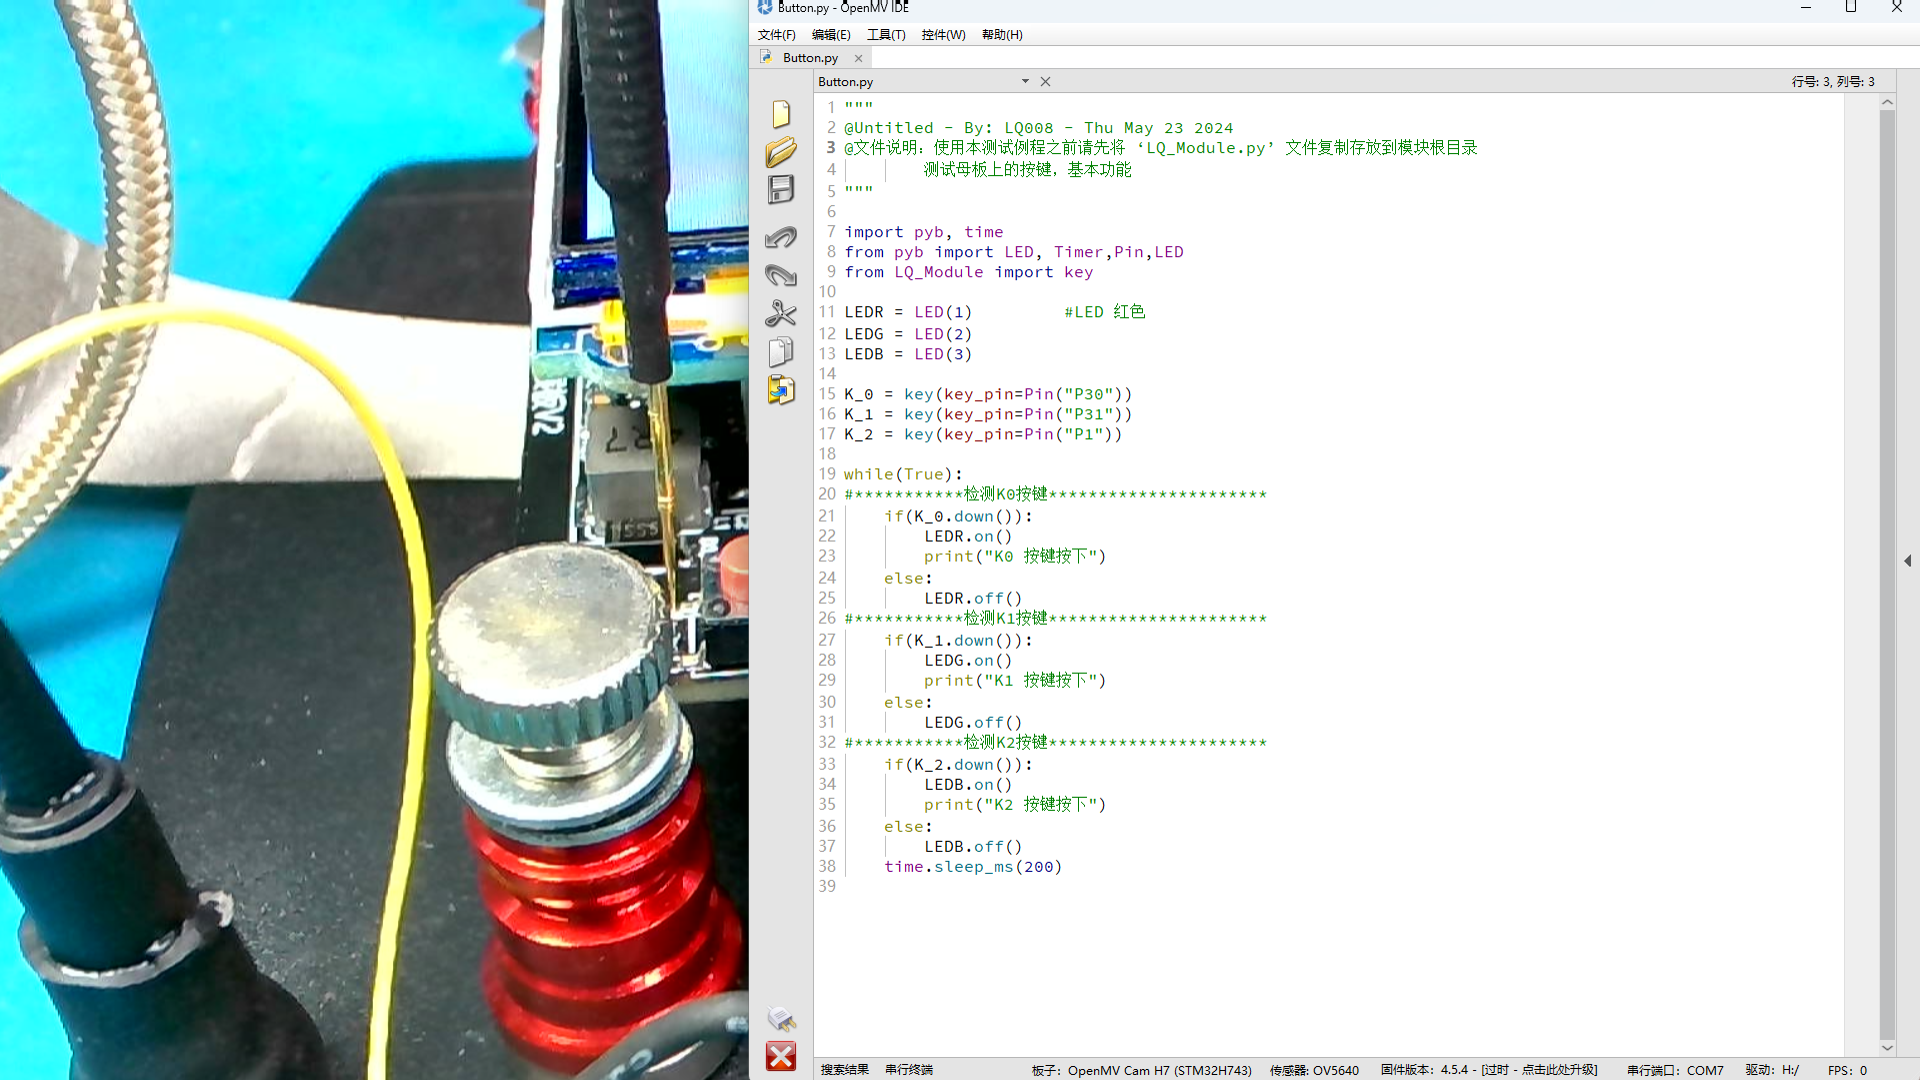Close the Button.py document tab
Image resolution: width=1920 pixels, height=1080 pixels.
pos(858,58)
